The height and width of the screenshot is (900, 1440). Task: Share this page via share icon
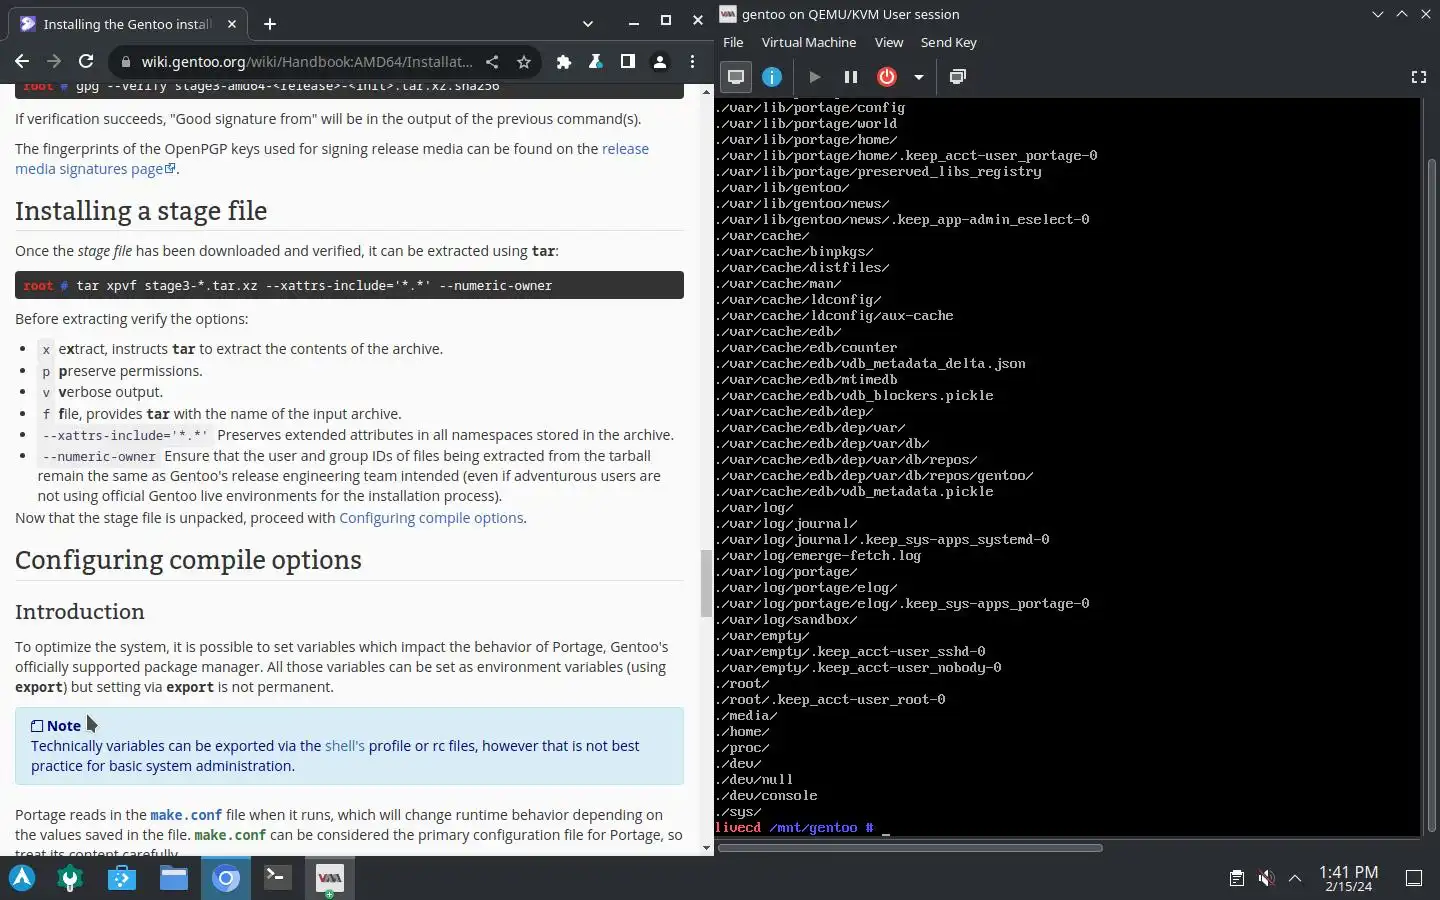(492, 62)
